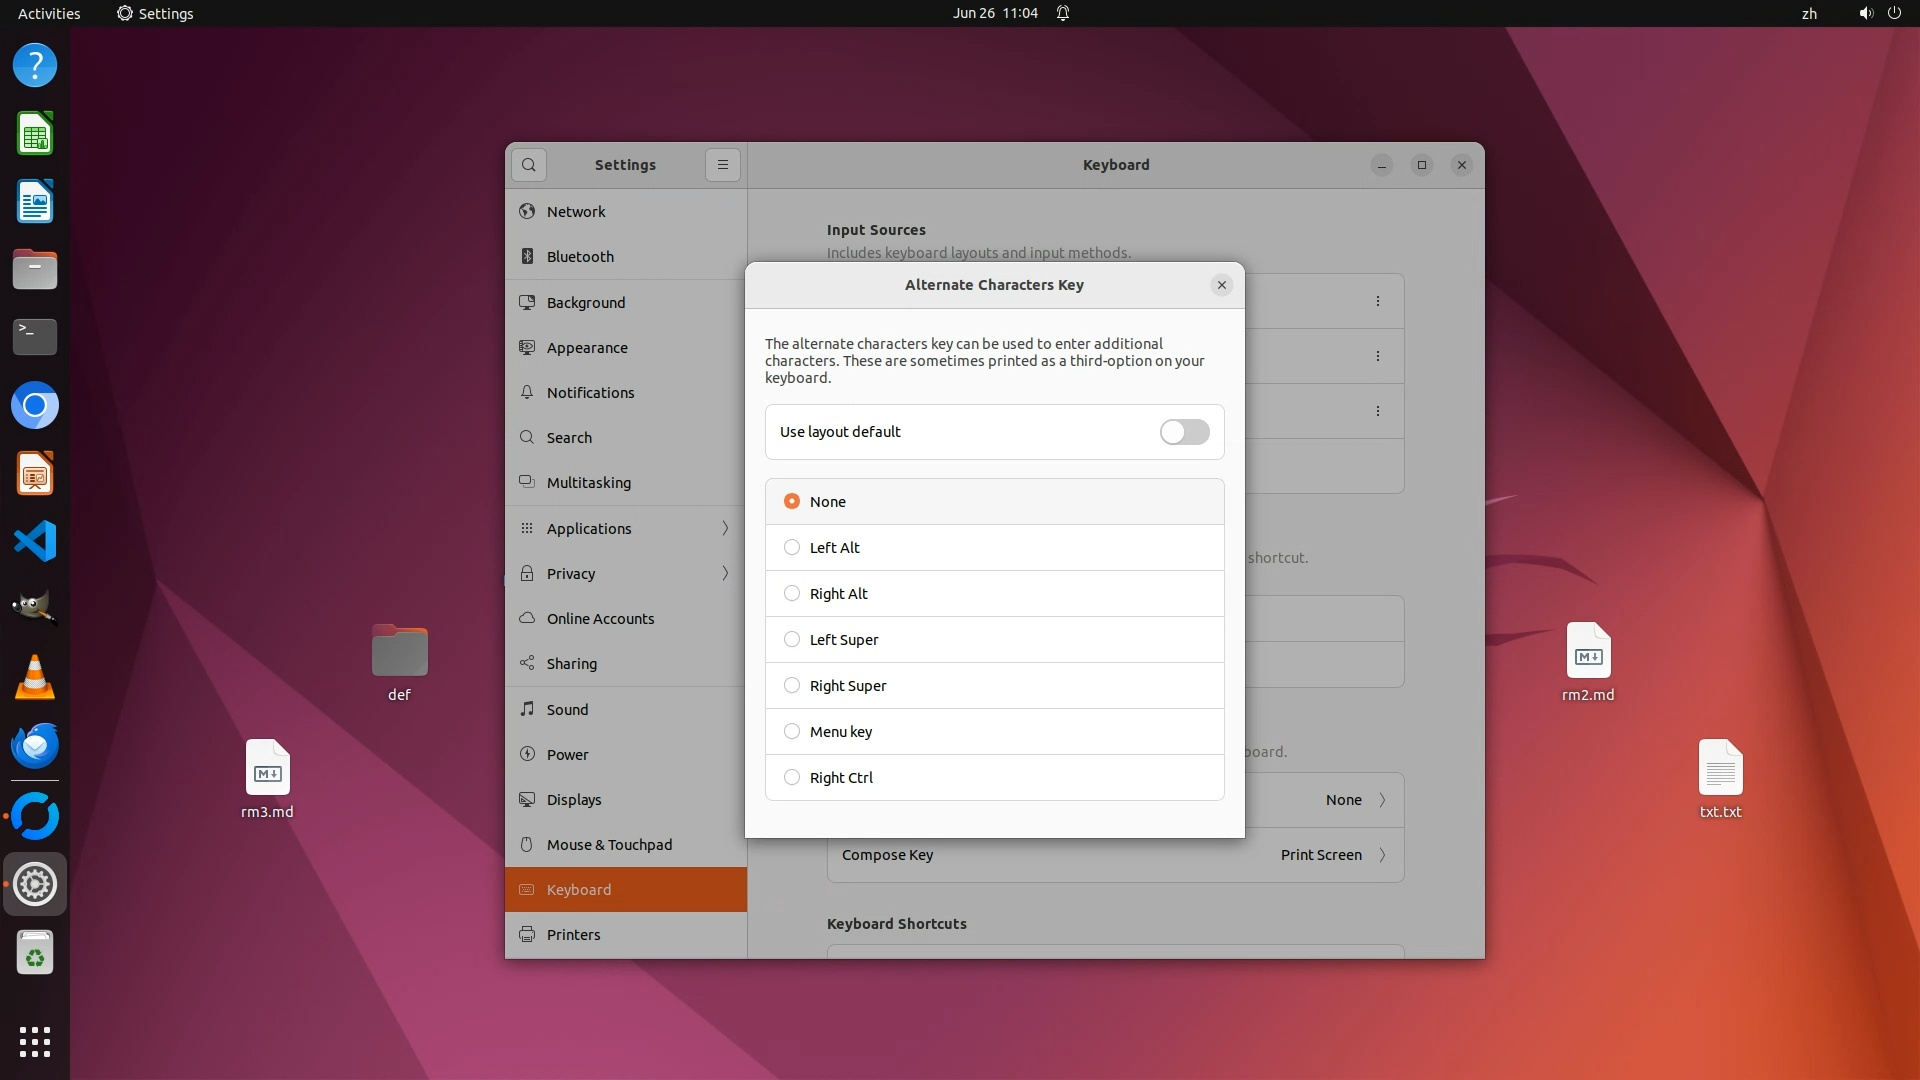Toggle the Use layout default switch
The image size is (1920, 1080).
[1184, 432]
